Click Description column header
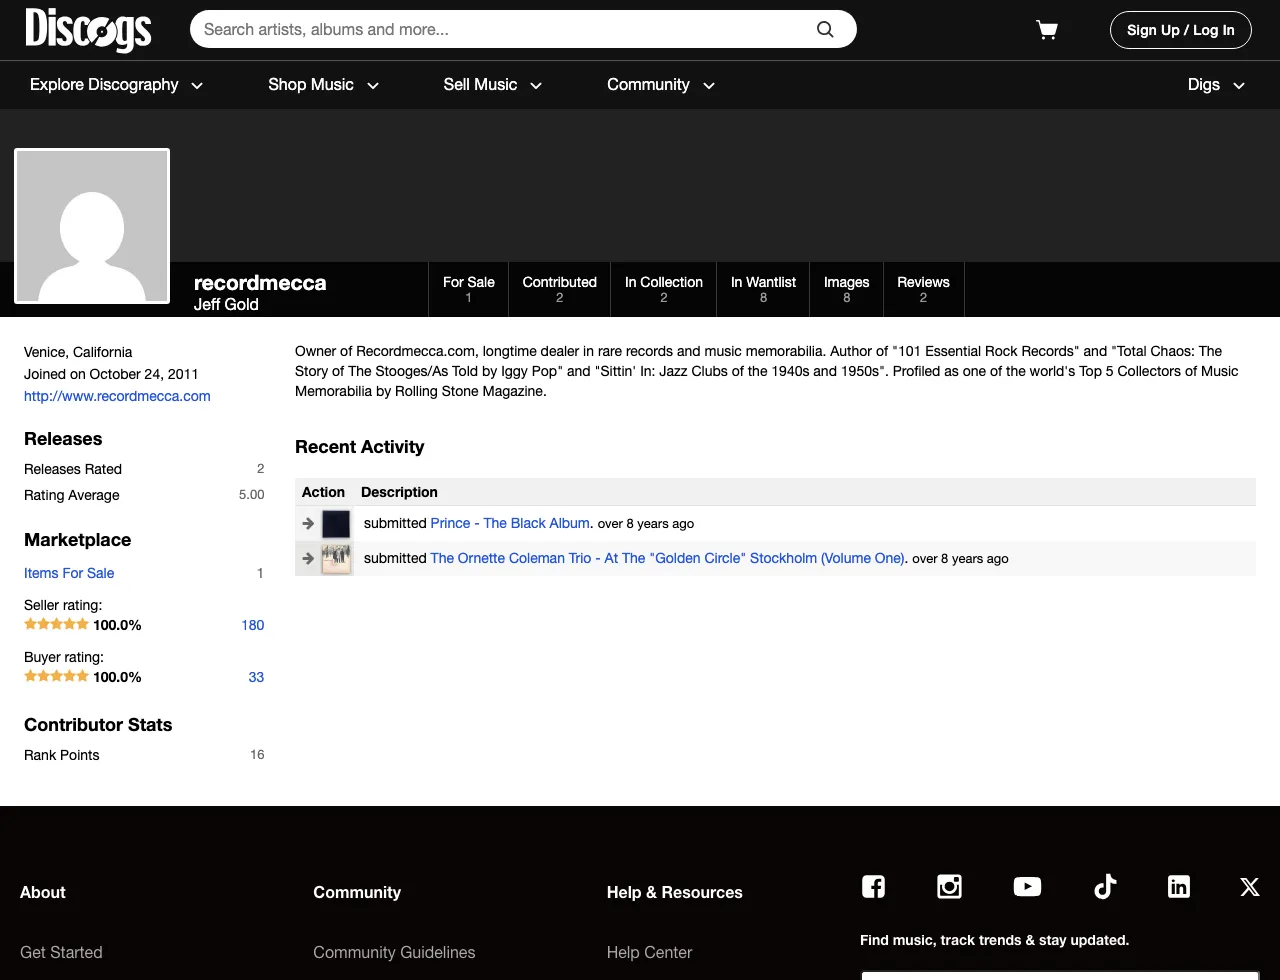The height and width of the screenshot is (980, 1280). (399, 492)
